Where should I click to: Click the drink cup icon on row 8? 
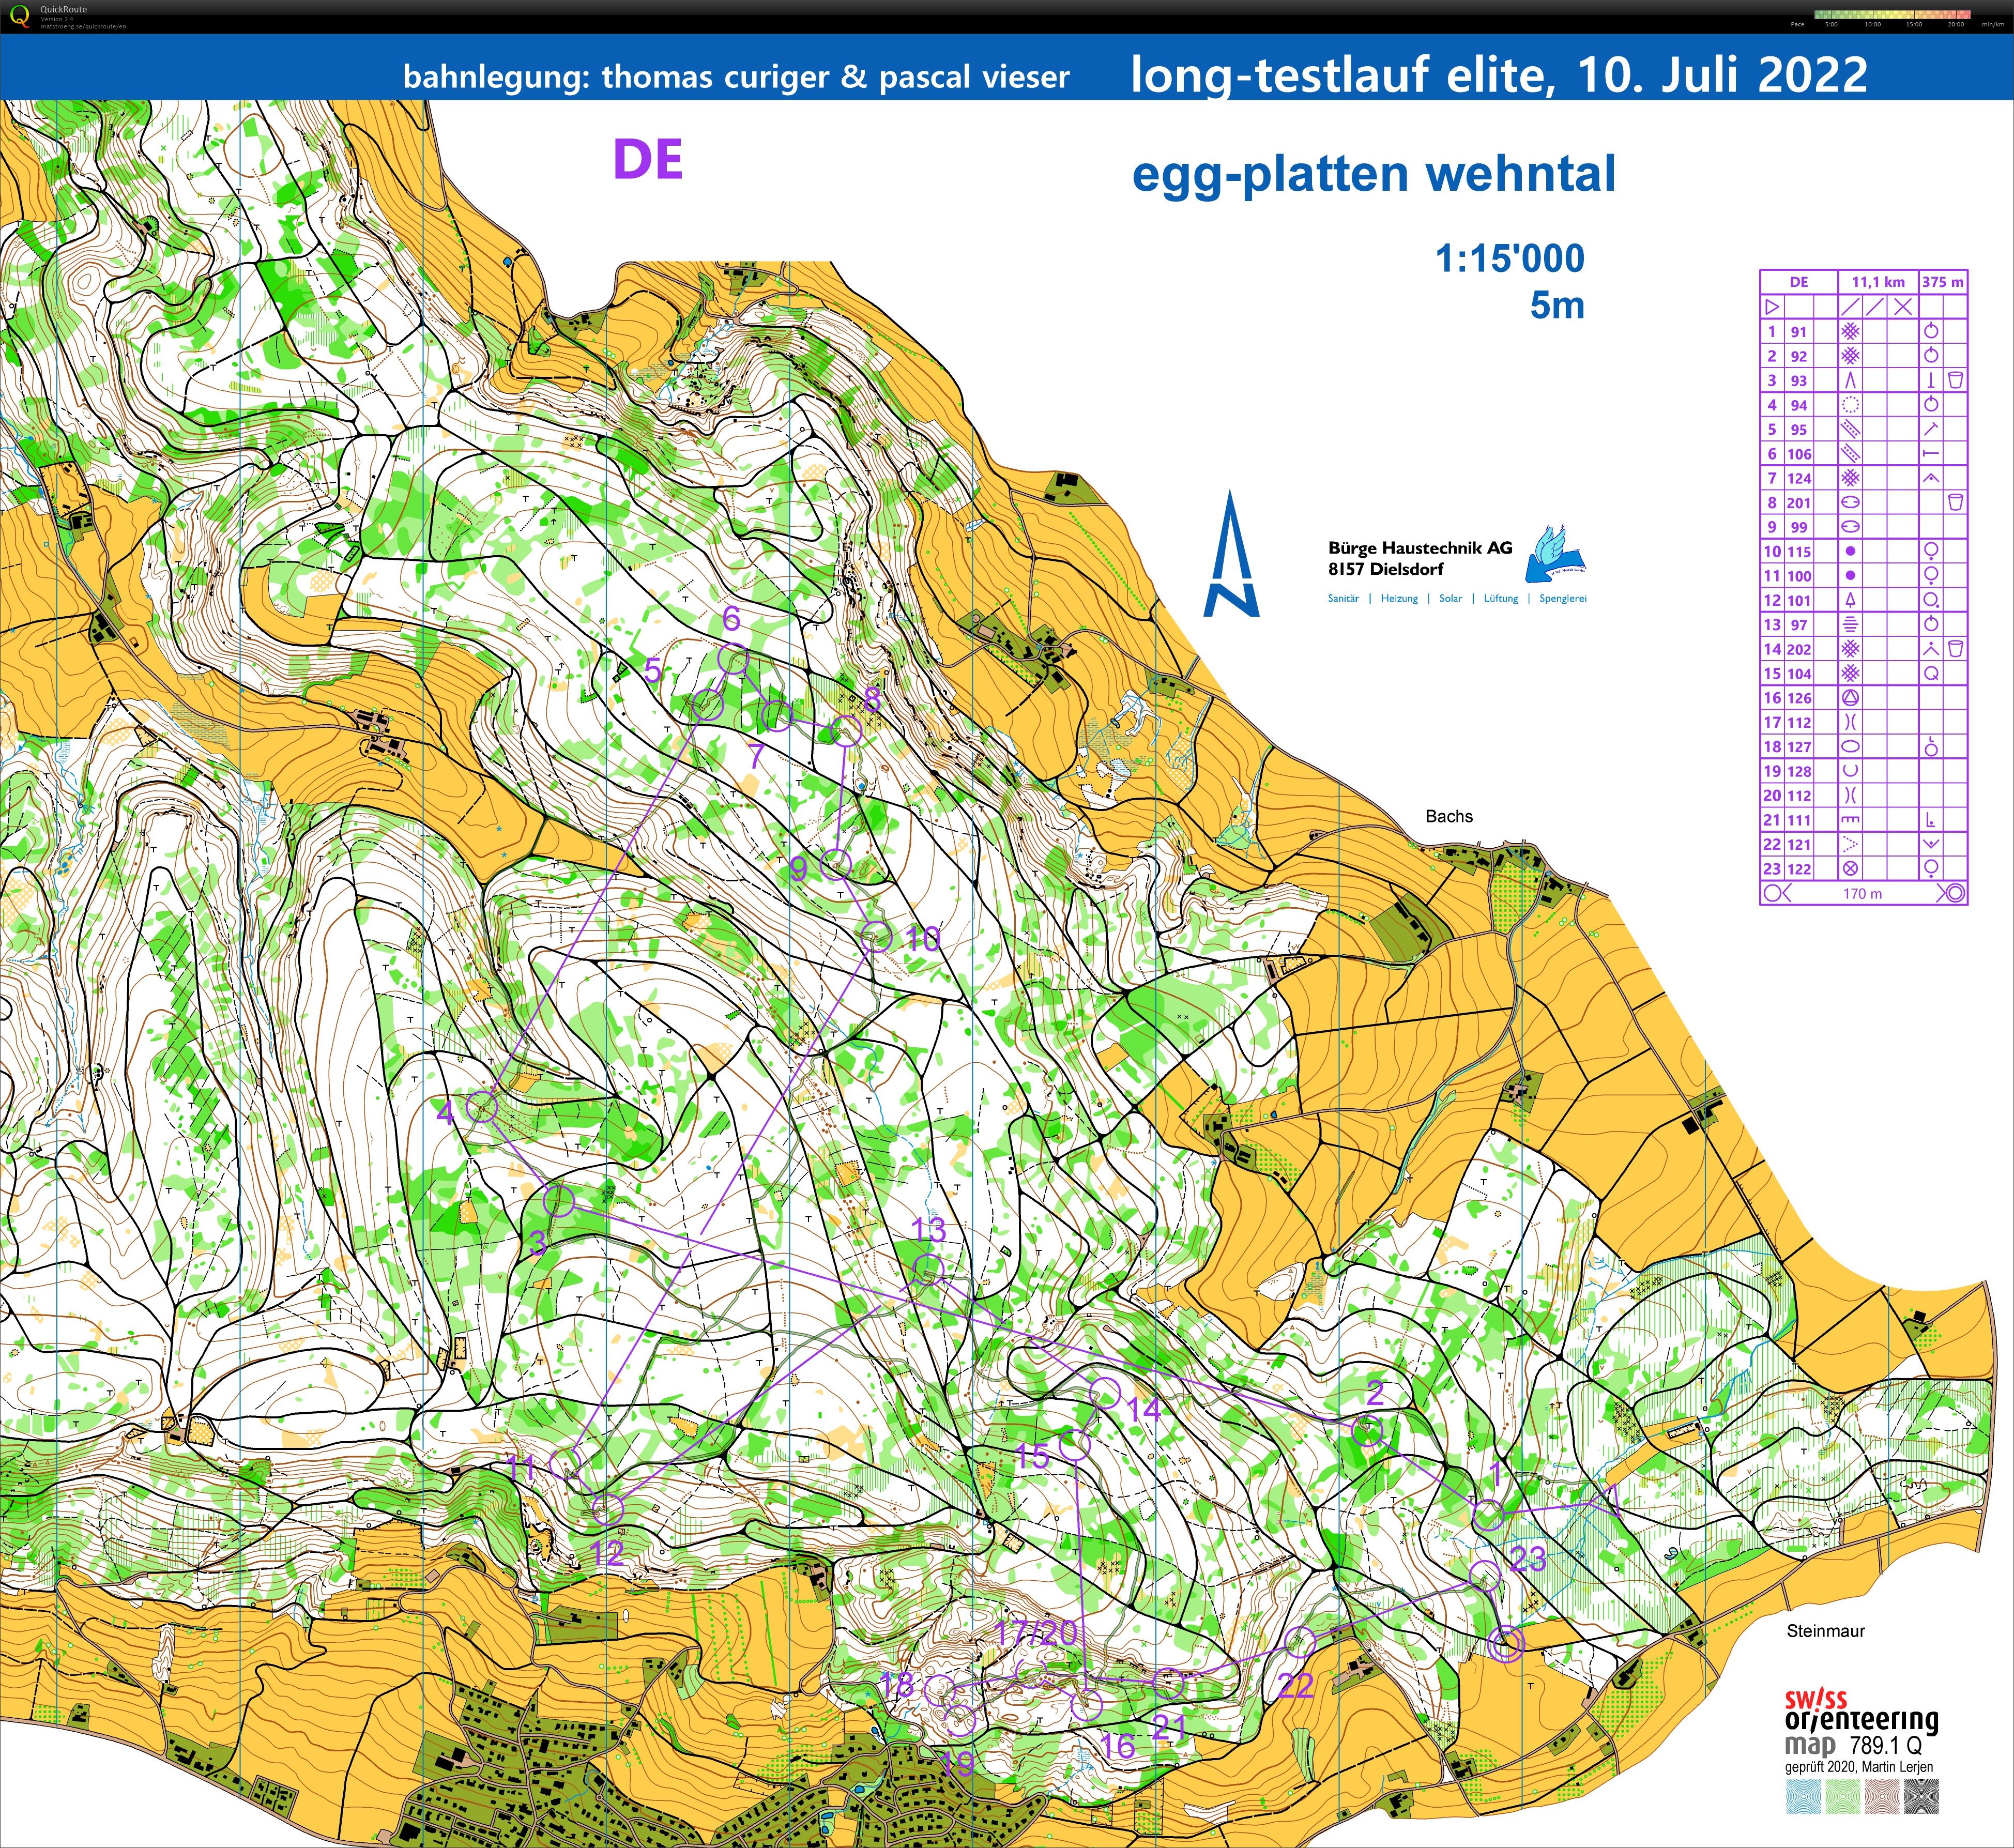(x=1956, y=503)
